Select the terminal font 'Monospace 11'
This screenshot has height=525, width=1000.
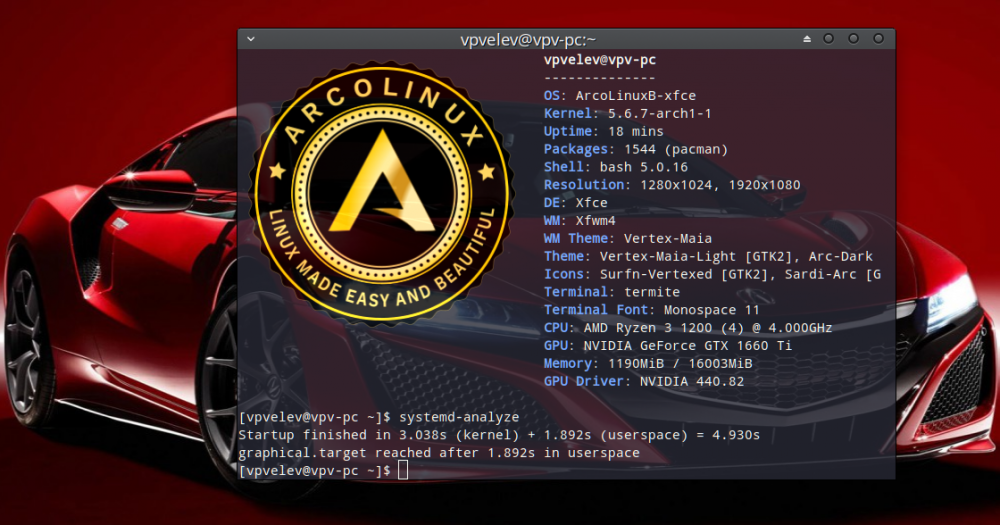pos(712,310)
